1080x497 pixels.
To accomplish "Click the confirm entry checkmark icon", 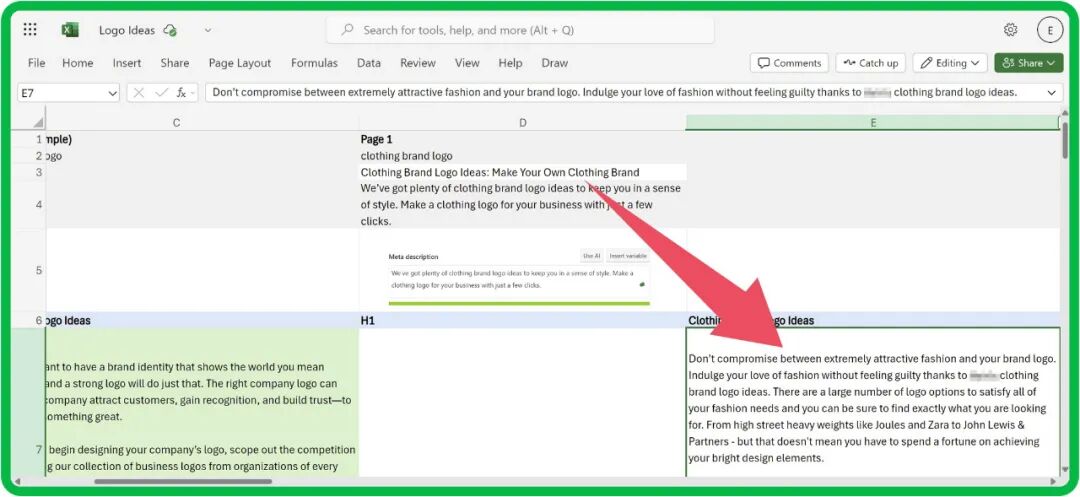I will click(161, 92).
